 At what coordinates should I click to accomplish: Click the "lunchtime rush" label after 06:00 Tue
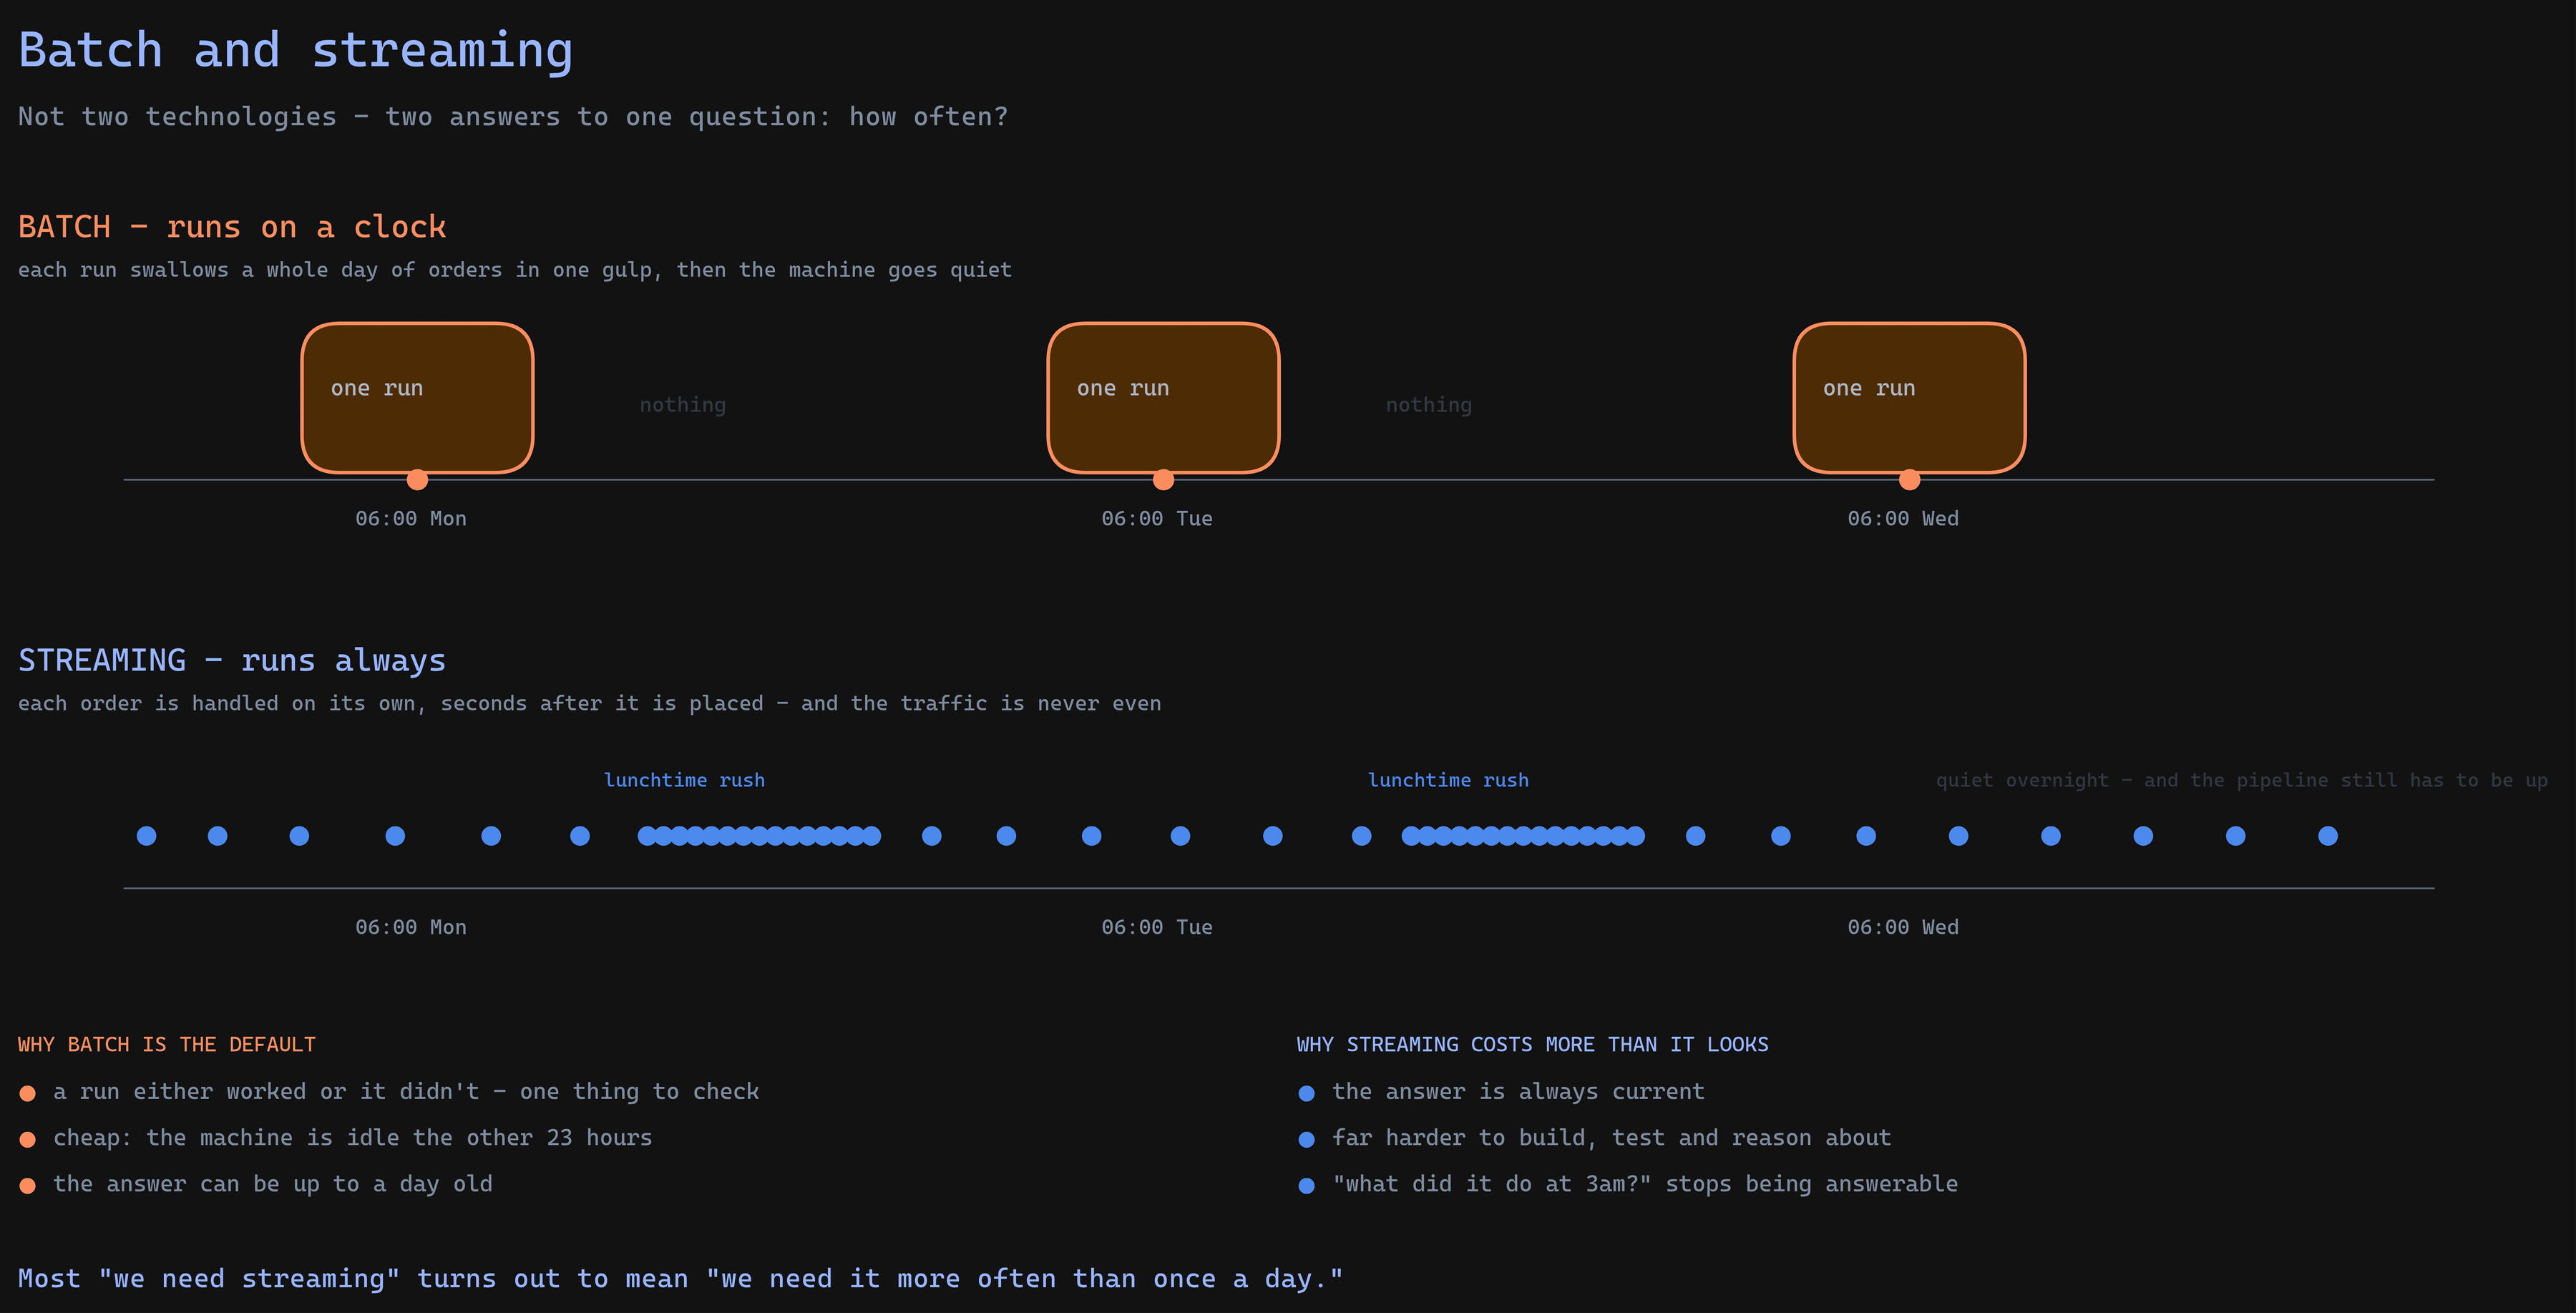point(1448,780)
